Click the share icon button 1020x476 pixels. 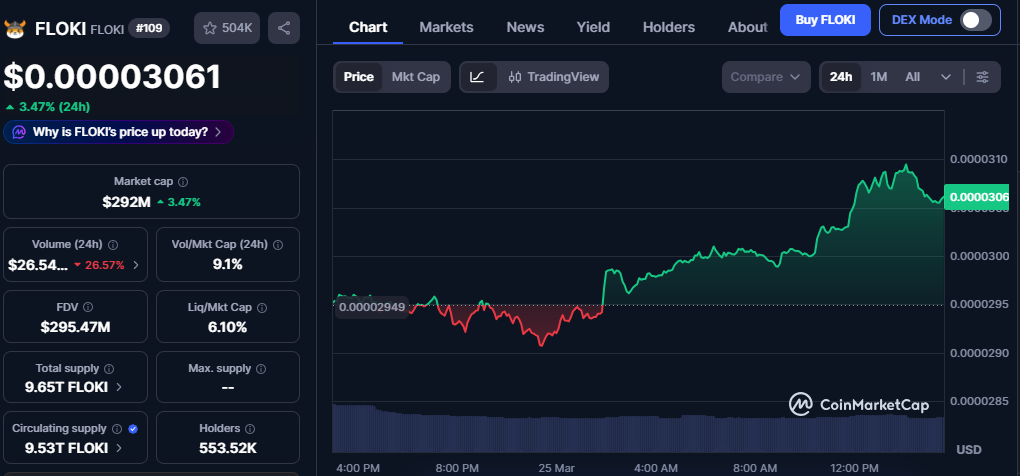coord(284,28)
